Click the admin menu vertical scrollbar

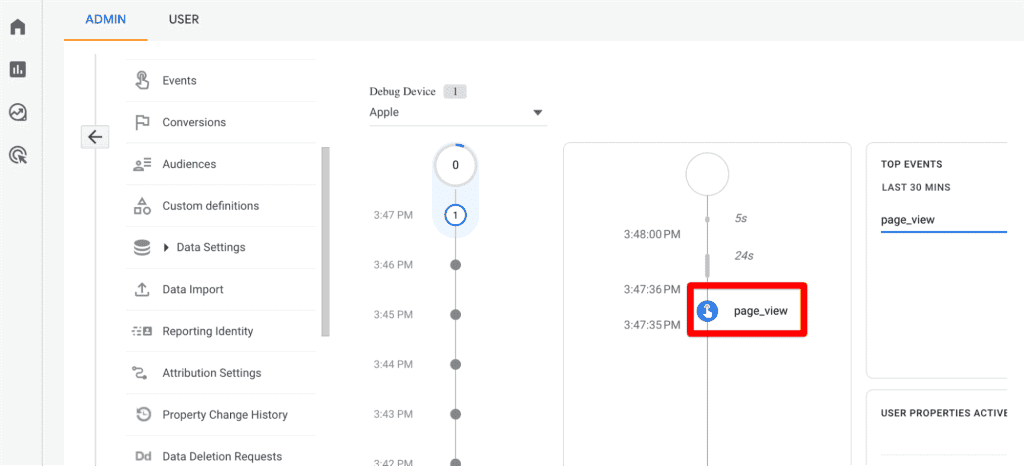point(325,241)
